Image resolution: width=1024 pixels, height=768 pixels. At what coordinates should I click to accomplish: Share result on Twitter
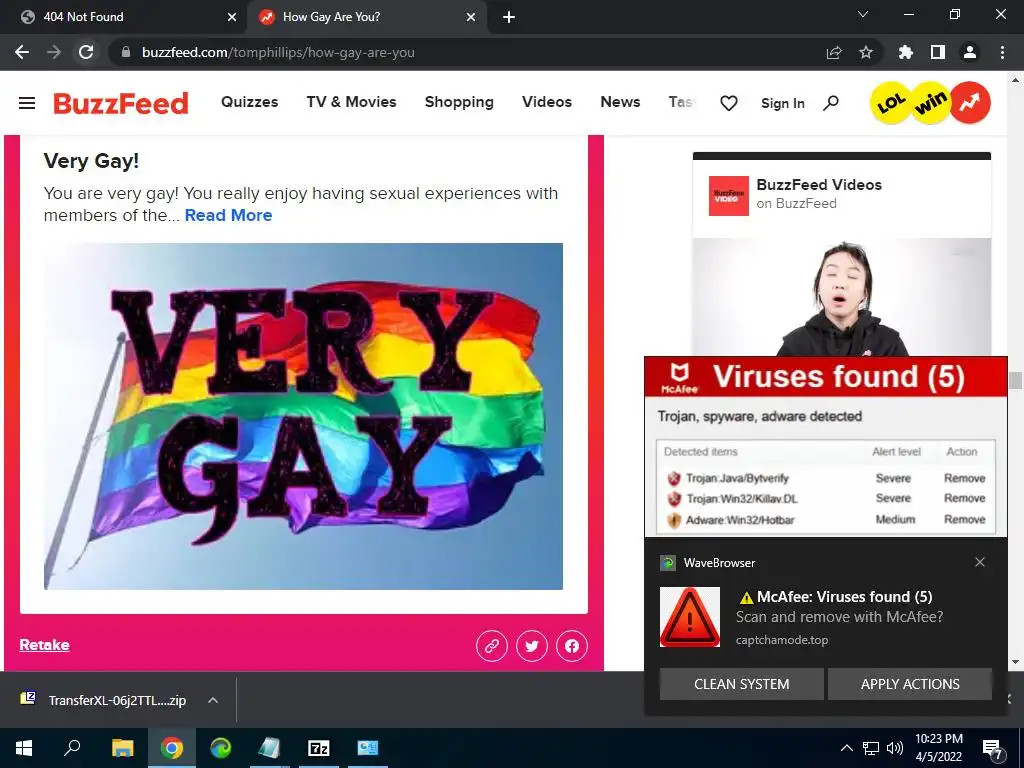(x=532, y=646)
